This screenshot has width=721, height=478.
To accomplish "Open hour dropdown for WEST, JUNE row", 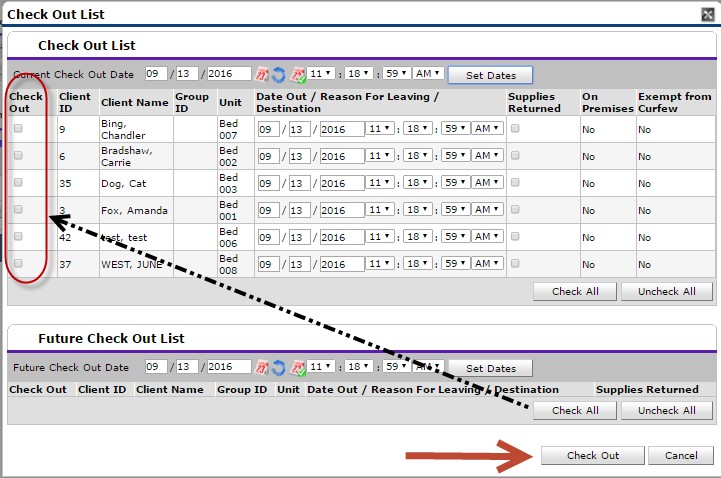I will (x=380, y=263).
